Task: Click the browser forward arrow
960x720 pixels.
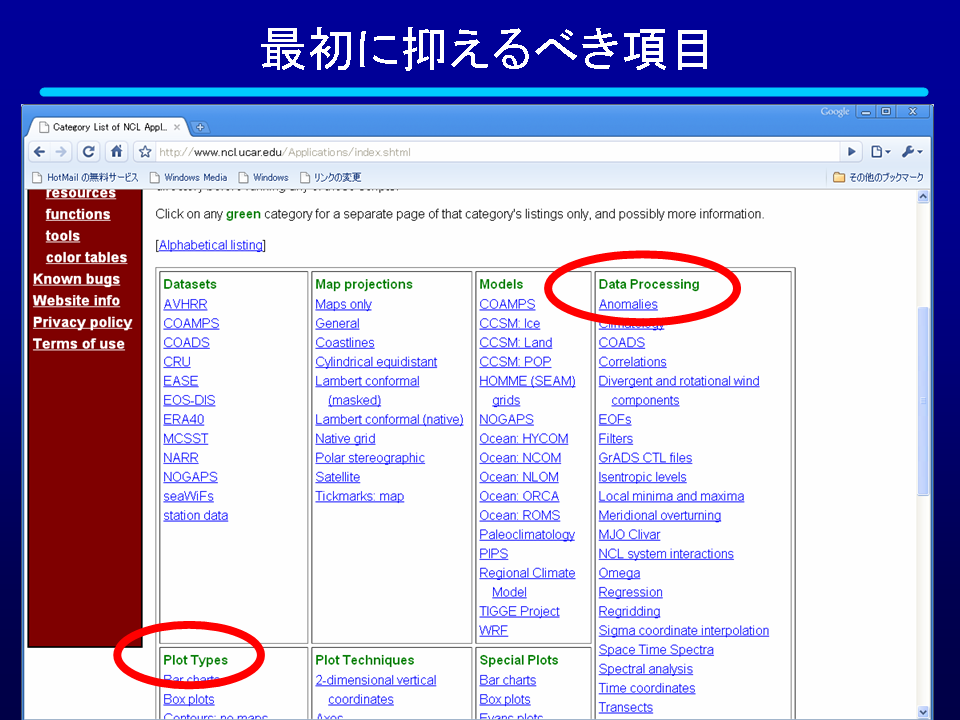Action: pyautogui.click(x=61, y=152)
